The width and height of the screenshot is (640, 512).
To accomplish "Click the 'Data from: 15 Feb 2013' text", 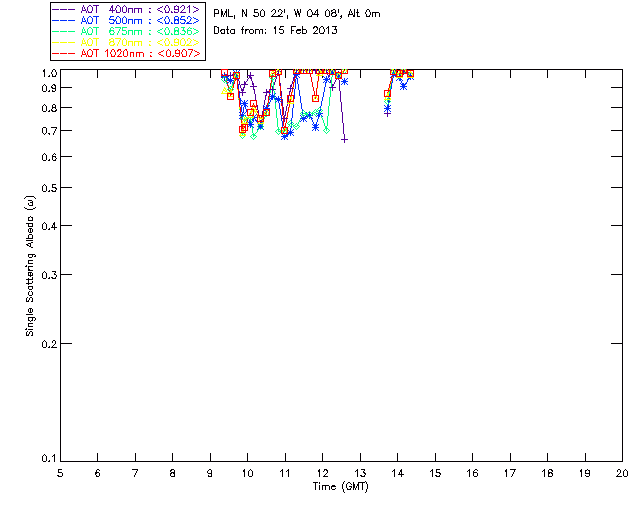I will (275, 31).
